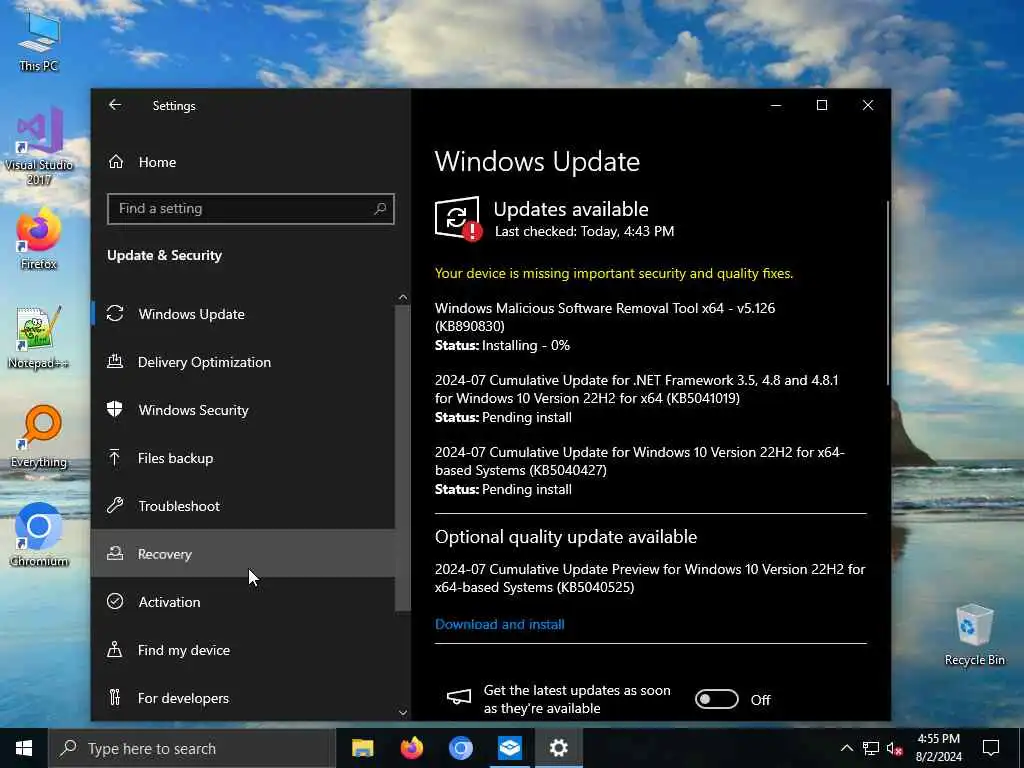Go back using the Settings back arrow
This screenshot has height=768, width=1024.
tap(115, 105)
